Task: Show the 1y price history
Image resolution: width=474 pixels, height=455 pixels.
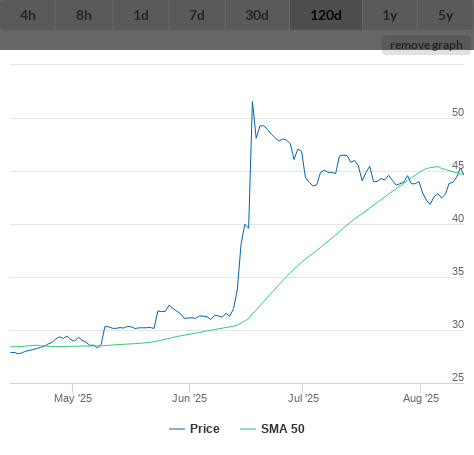Action: [390, 15]
